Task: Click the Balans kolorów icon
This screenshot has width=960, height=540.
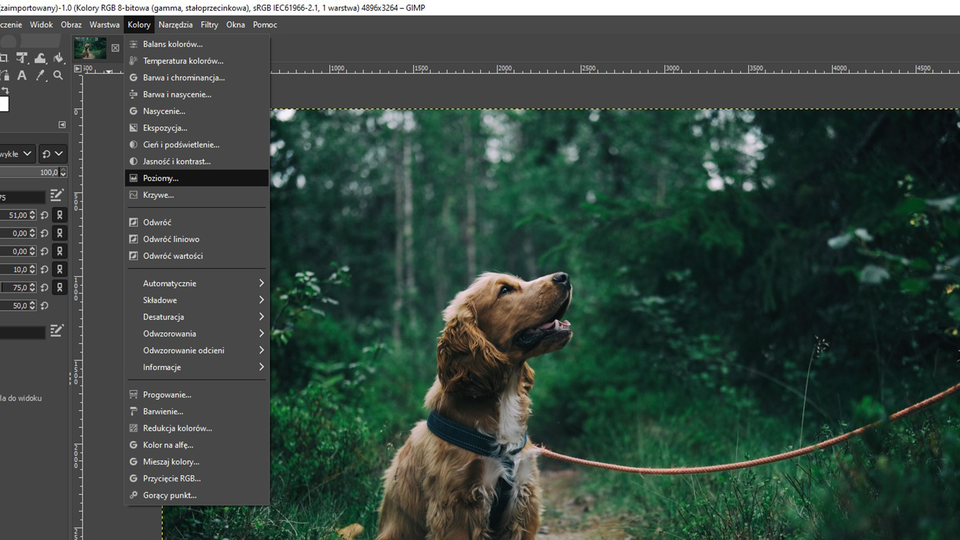Action: click(134, 44)
